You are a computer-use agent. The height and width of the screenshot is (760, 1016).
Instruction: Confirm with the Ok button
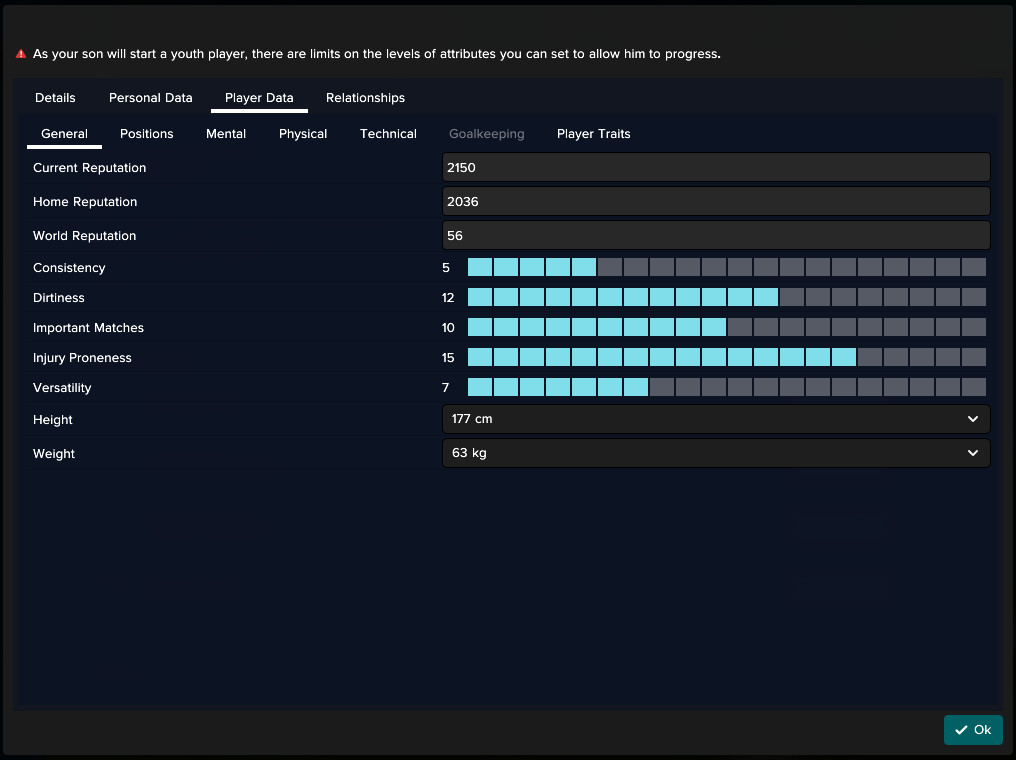click(973, 730)
